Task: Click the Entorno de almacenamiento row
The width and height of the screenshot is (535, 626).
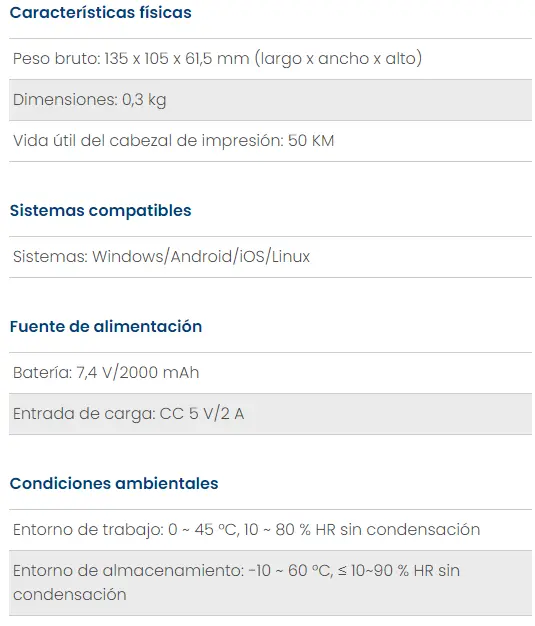Action: 270,583
